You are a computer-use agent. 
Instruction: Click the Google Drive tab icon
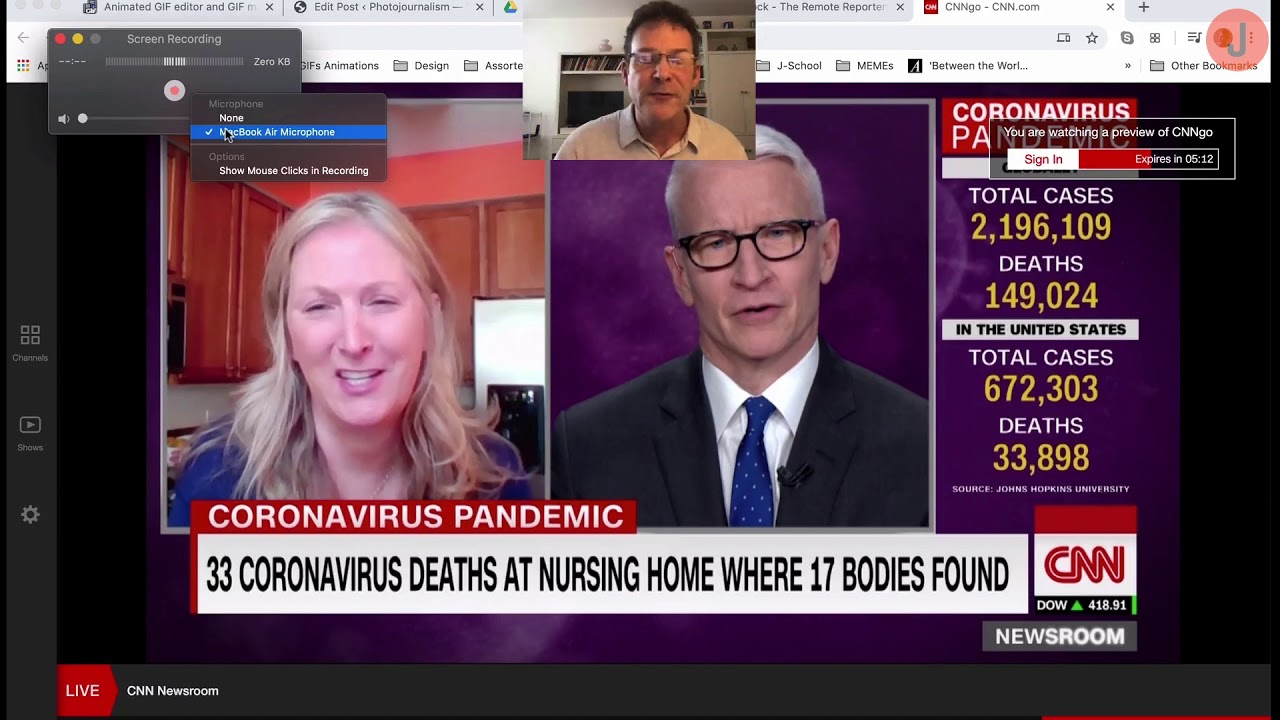pos(510,7)
